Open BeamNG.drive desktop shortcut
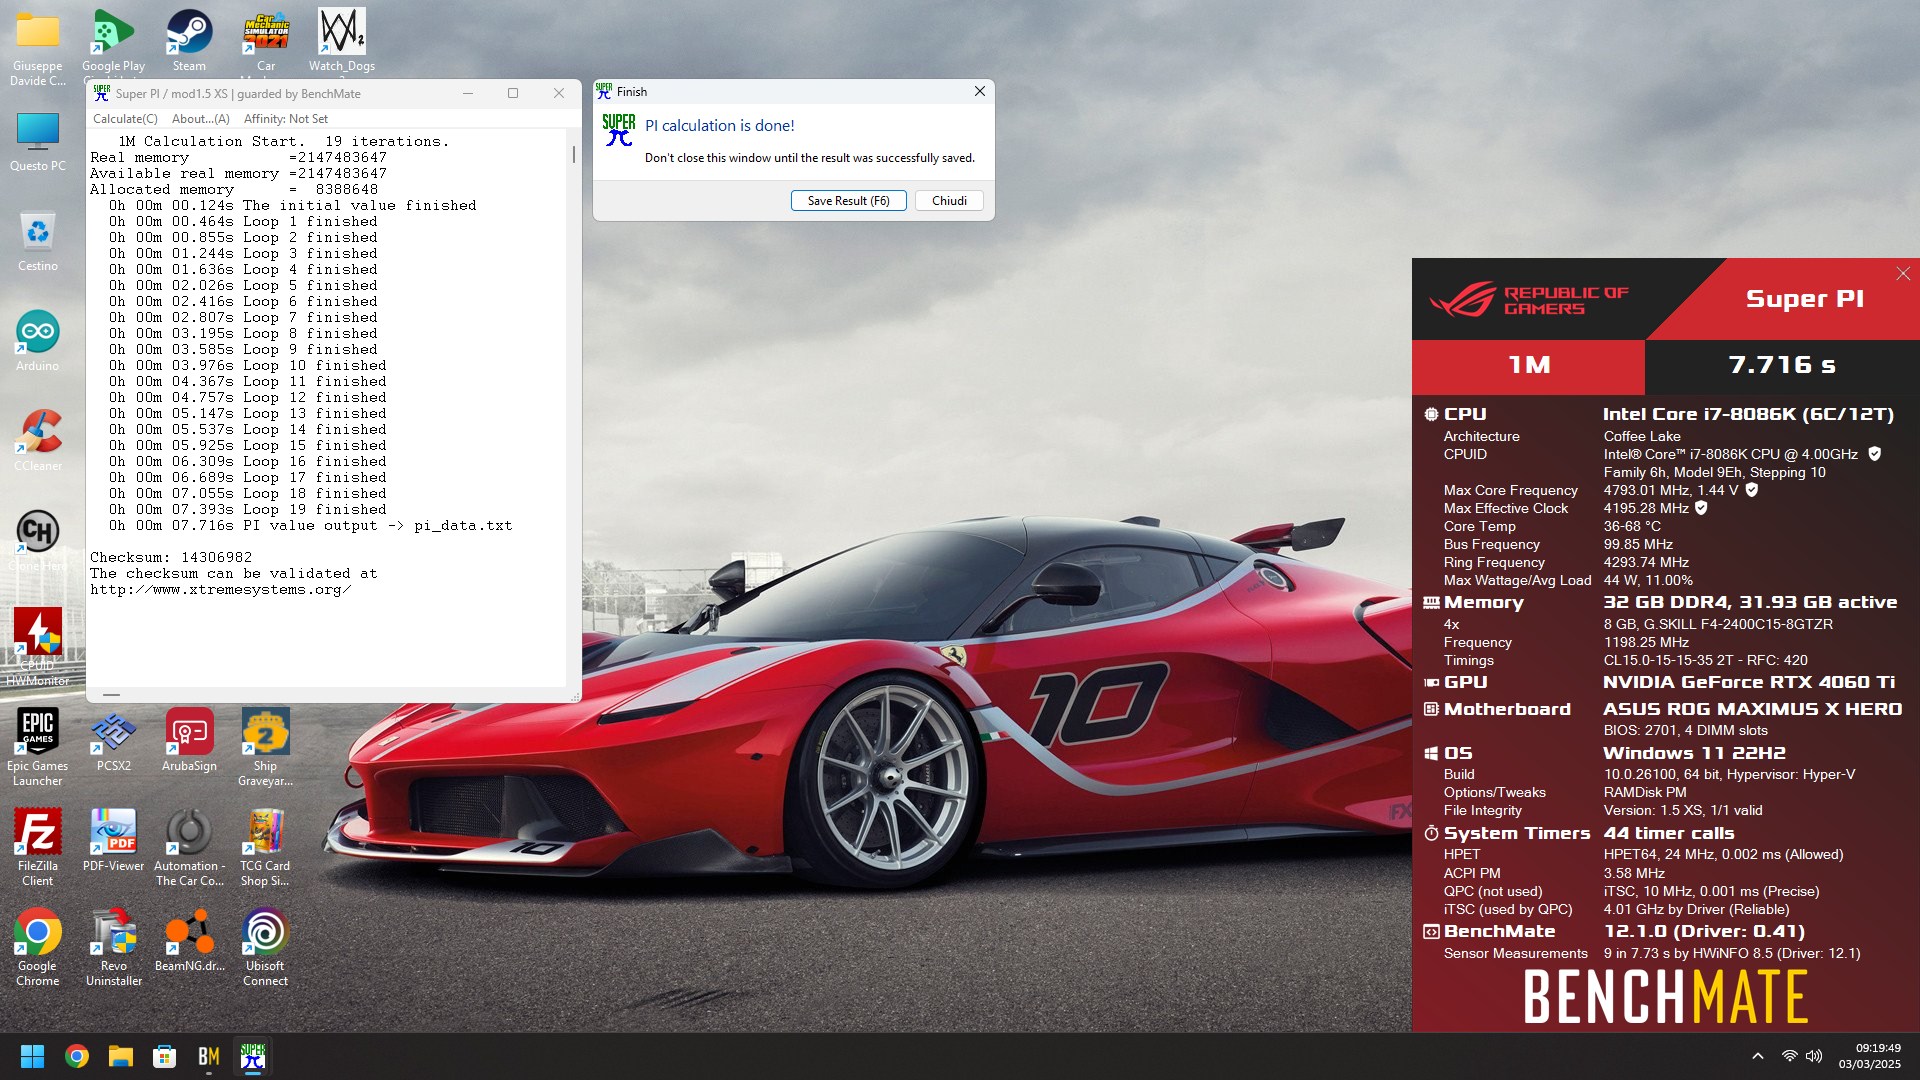Screen dimensions: 1920x1080 [189, 942]
